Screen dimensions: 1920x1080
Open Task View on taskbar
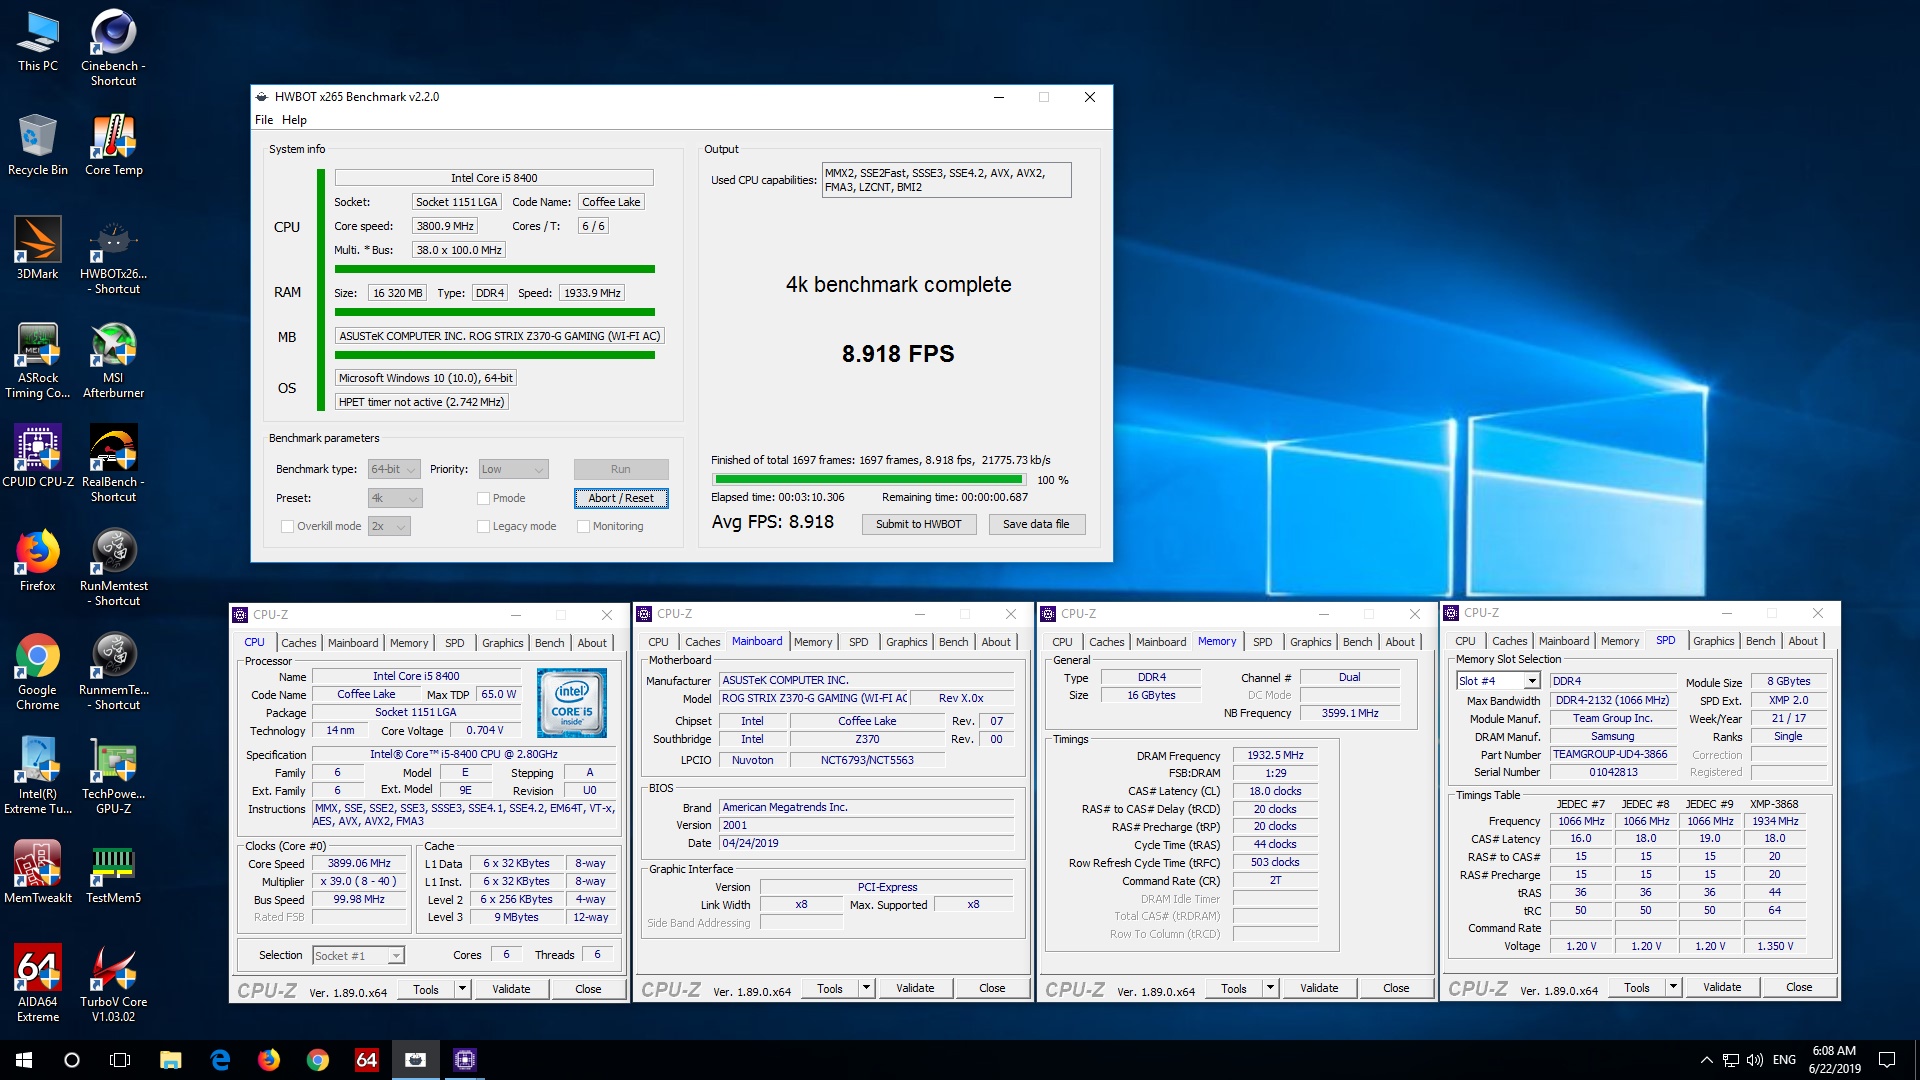120,1060
